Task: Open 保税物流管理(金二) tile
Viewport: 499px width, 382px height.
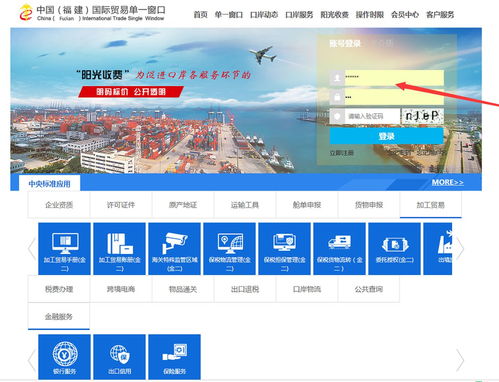Action: [x=229, y=249]
